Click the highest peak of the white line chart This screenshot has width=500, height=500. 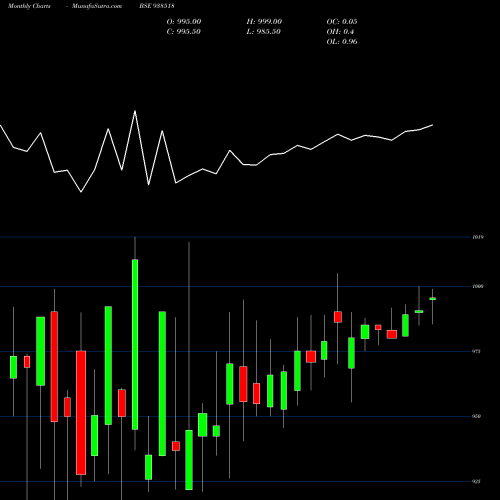coord(135,111)
